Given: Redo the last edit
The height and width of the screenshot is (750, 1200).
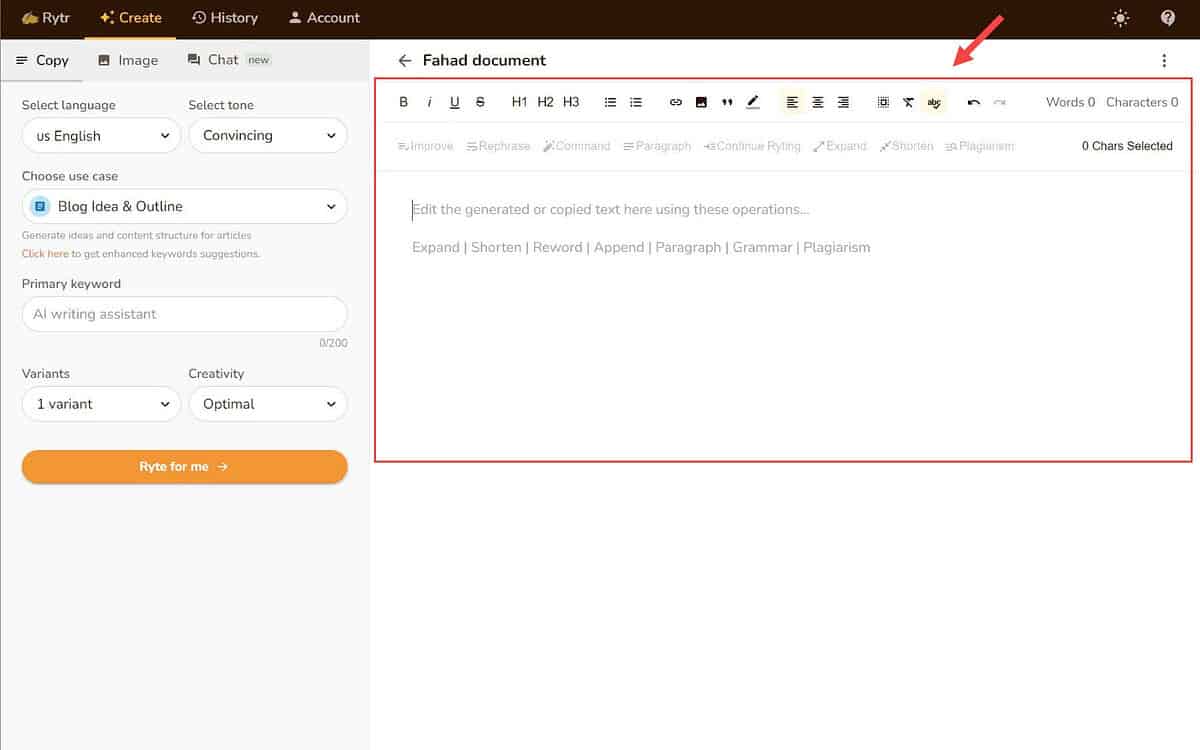Looking at the screenshot, I should pyautogui.click(x=999, y=102).
